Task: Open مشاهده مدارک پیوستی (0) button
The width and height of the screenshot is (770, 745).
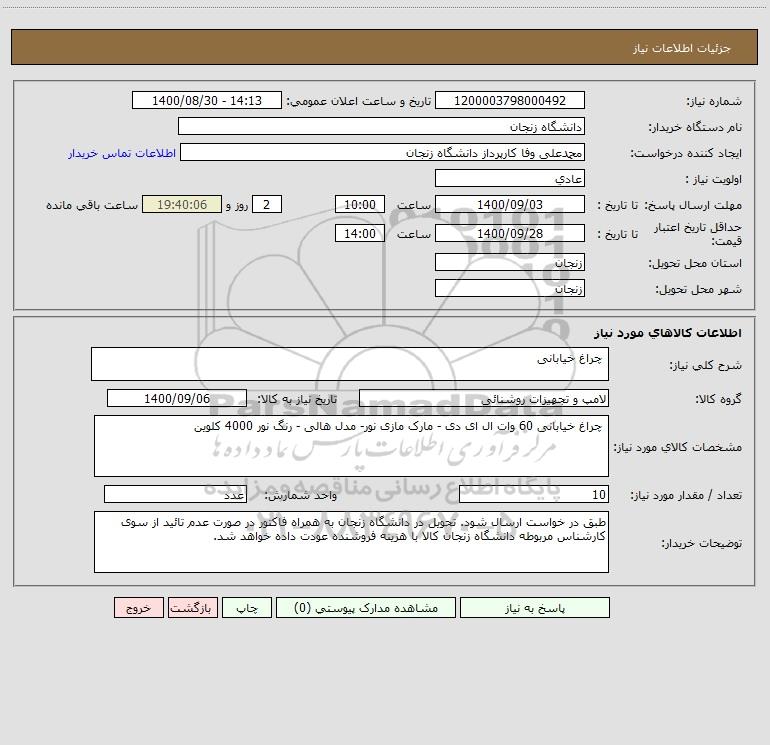Action: [x=366, y=607]
